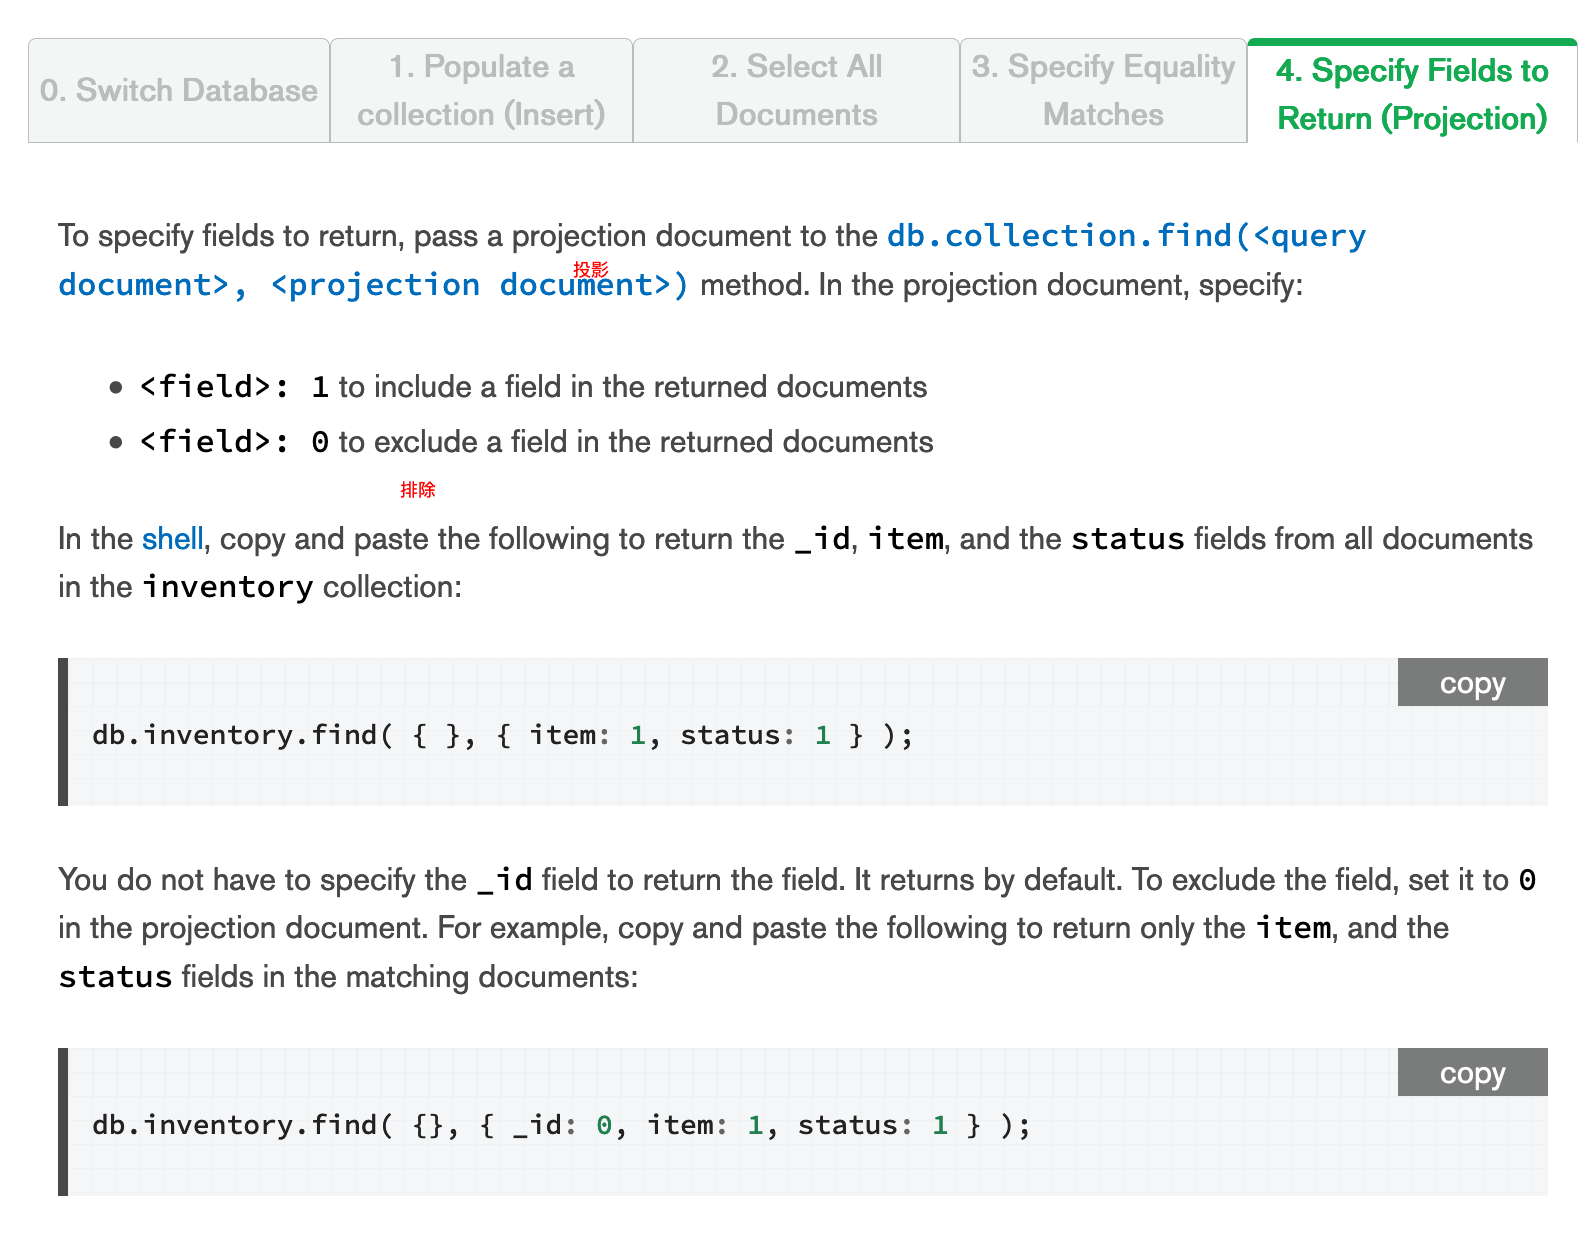This screenshot has height=1238, width=1596.
Task: Click the bold "inventory" collection name
Action: click(227, 587)
